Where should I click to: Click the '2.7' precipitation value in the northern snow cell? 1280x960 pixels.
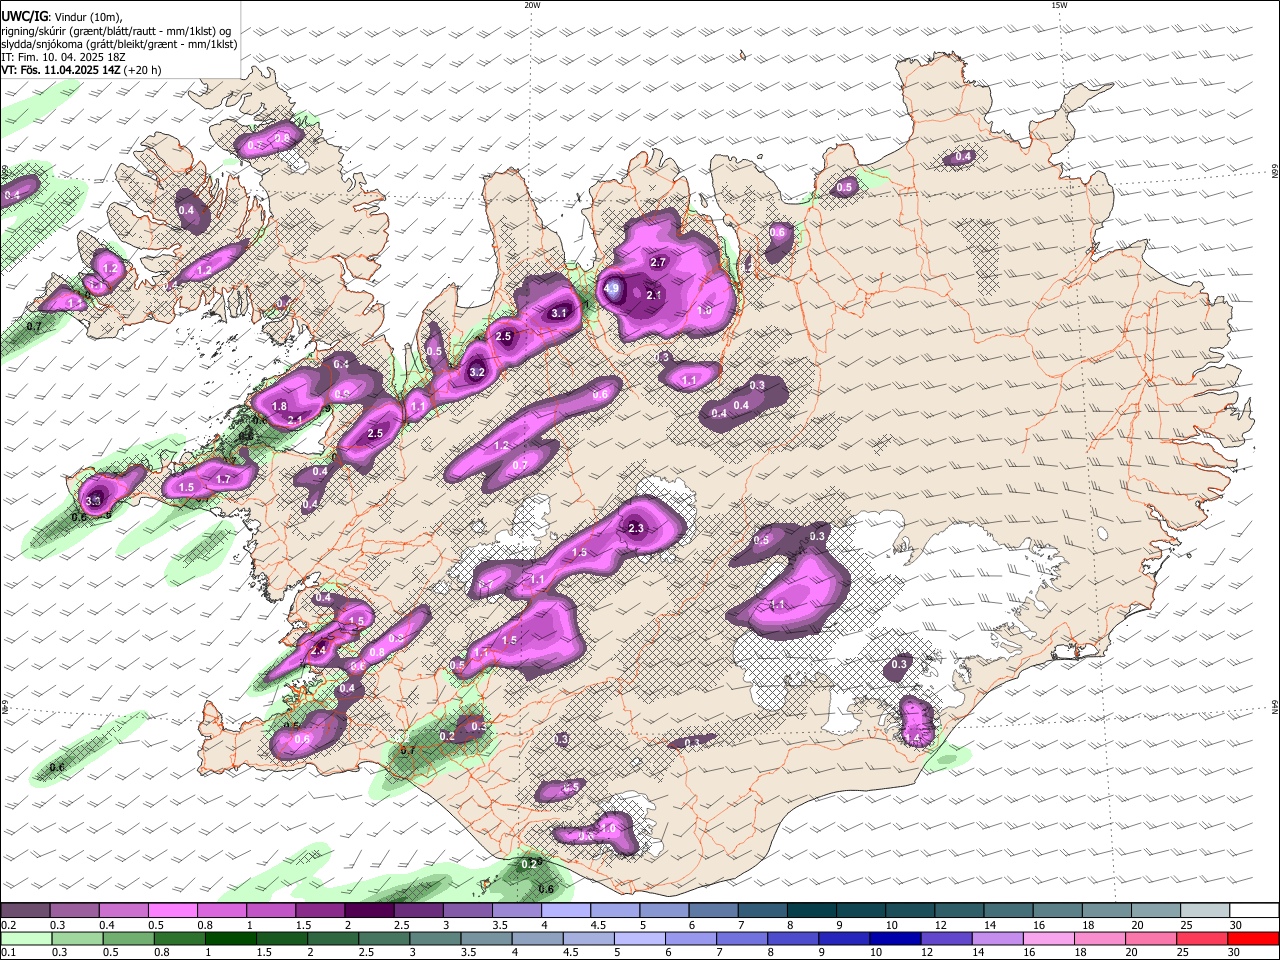pyautogui.click(x=658, y=262)
